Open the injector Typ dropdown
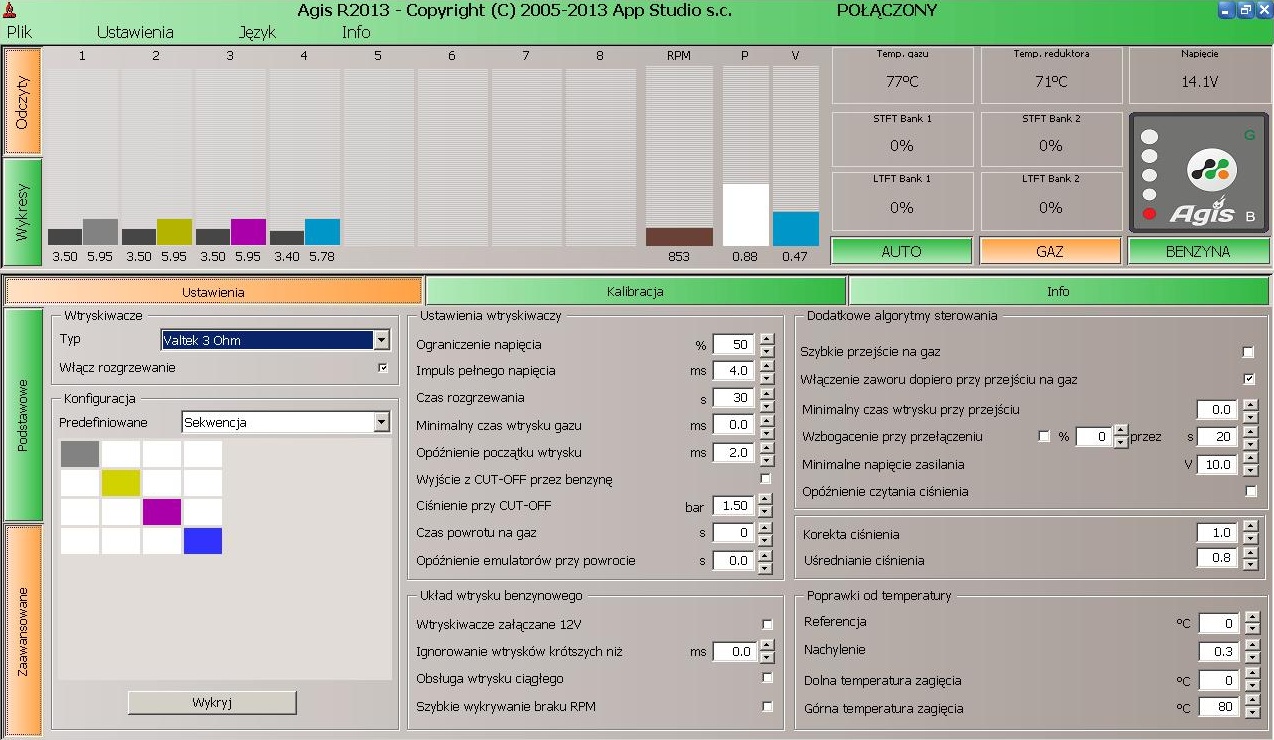The height and width of the screenshot is (740, 1274). click(x=380, y=340)
